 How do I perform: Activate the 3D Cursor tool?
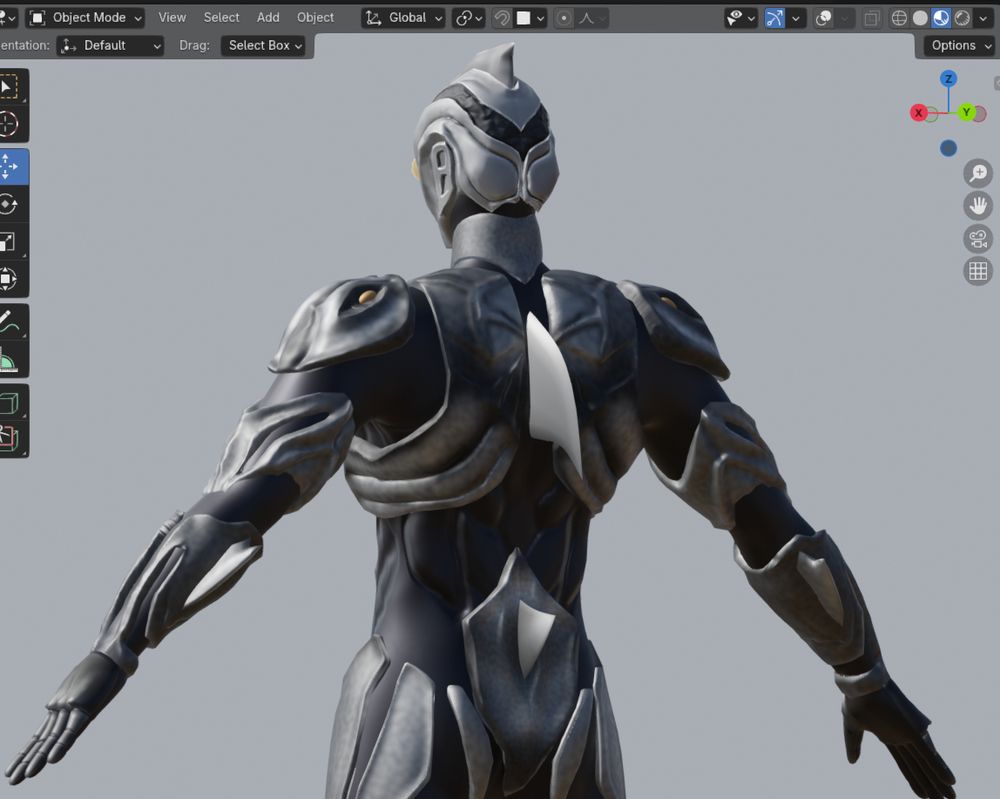tap(9, 124)
